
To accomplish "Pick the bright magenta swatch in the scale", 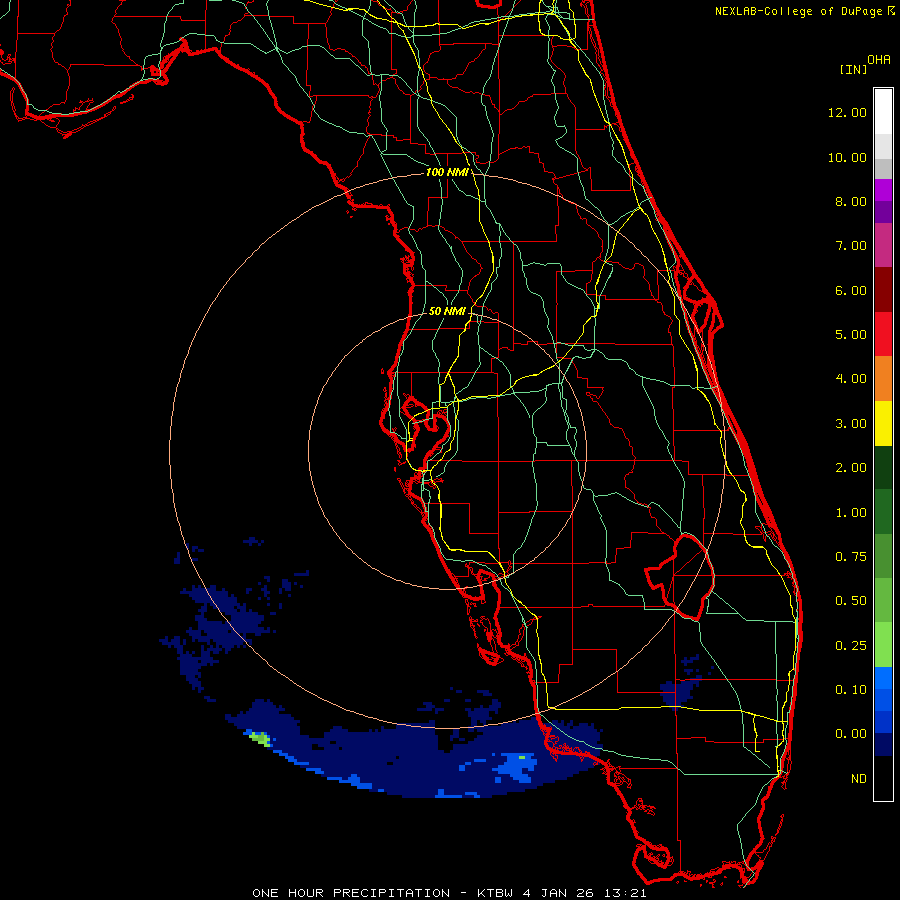I will click(x=883, y=190).
